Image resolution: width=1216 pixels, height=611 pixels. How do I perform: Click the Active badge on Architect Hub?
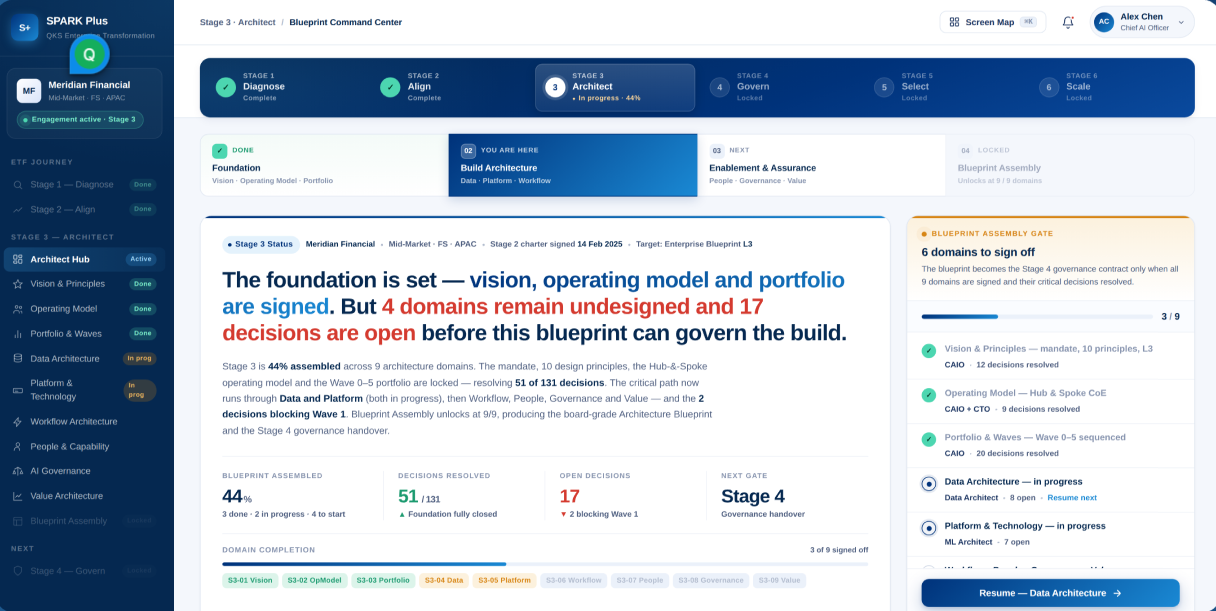click(141, 259)
